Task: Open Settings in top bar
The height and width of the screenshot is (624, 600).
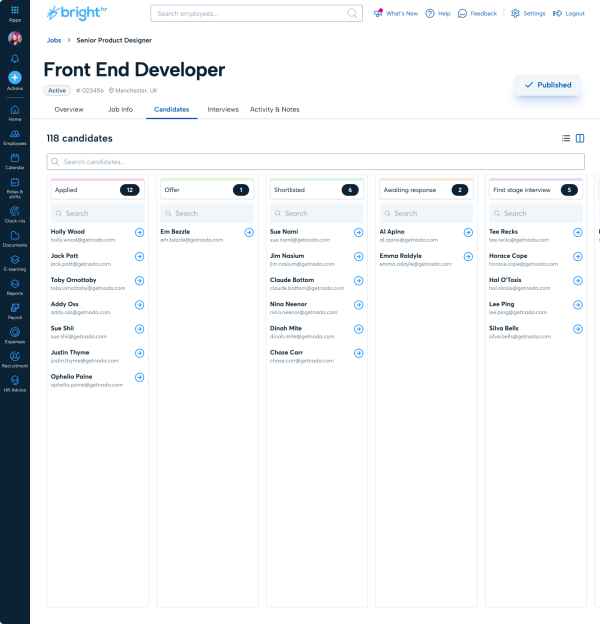Action: pyautogui.click(x=528, y=13)
